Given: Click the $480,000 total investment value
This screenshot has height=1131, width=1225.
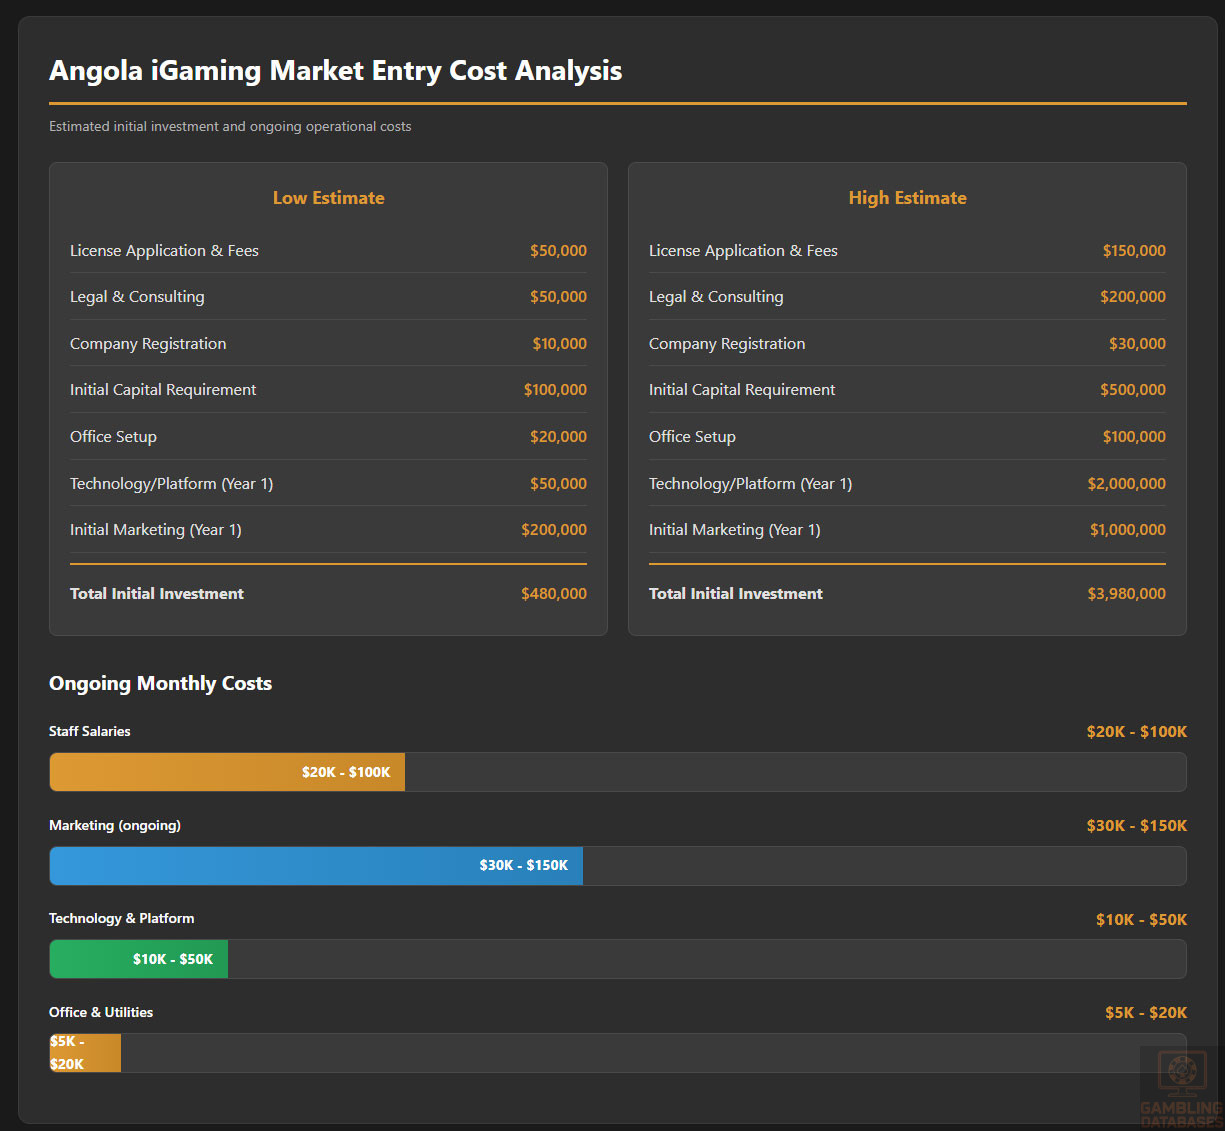Looking at the screenshot, I should point(553,594).
